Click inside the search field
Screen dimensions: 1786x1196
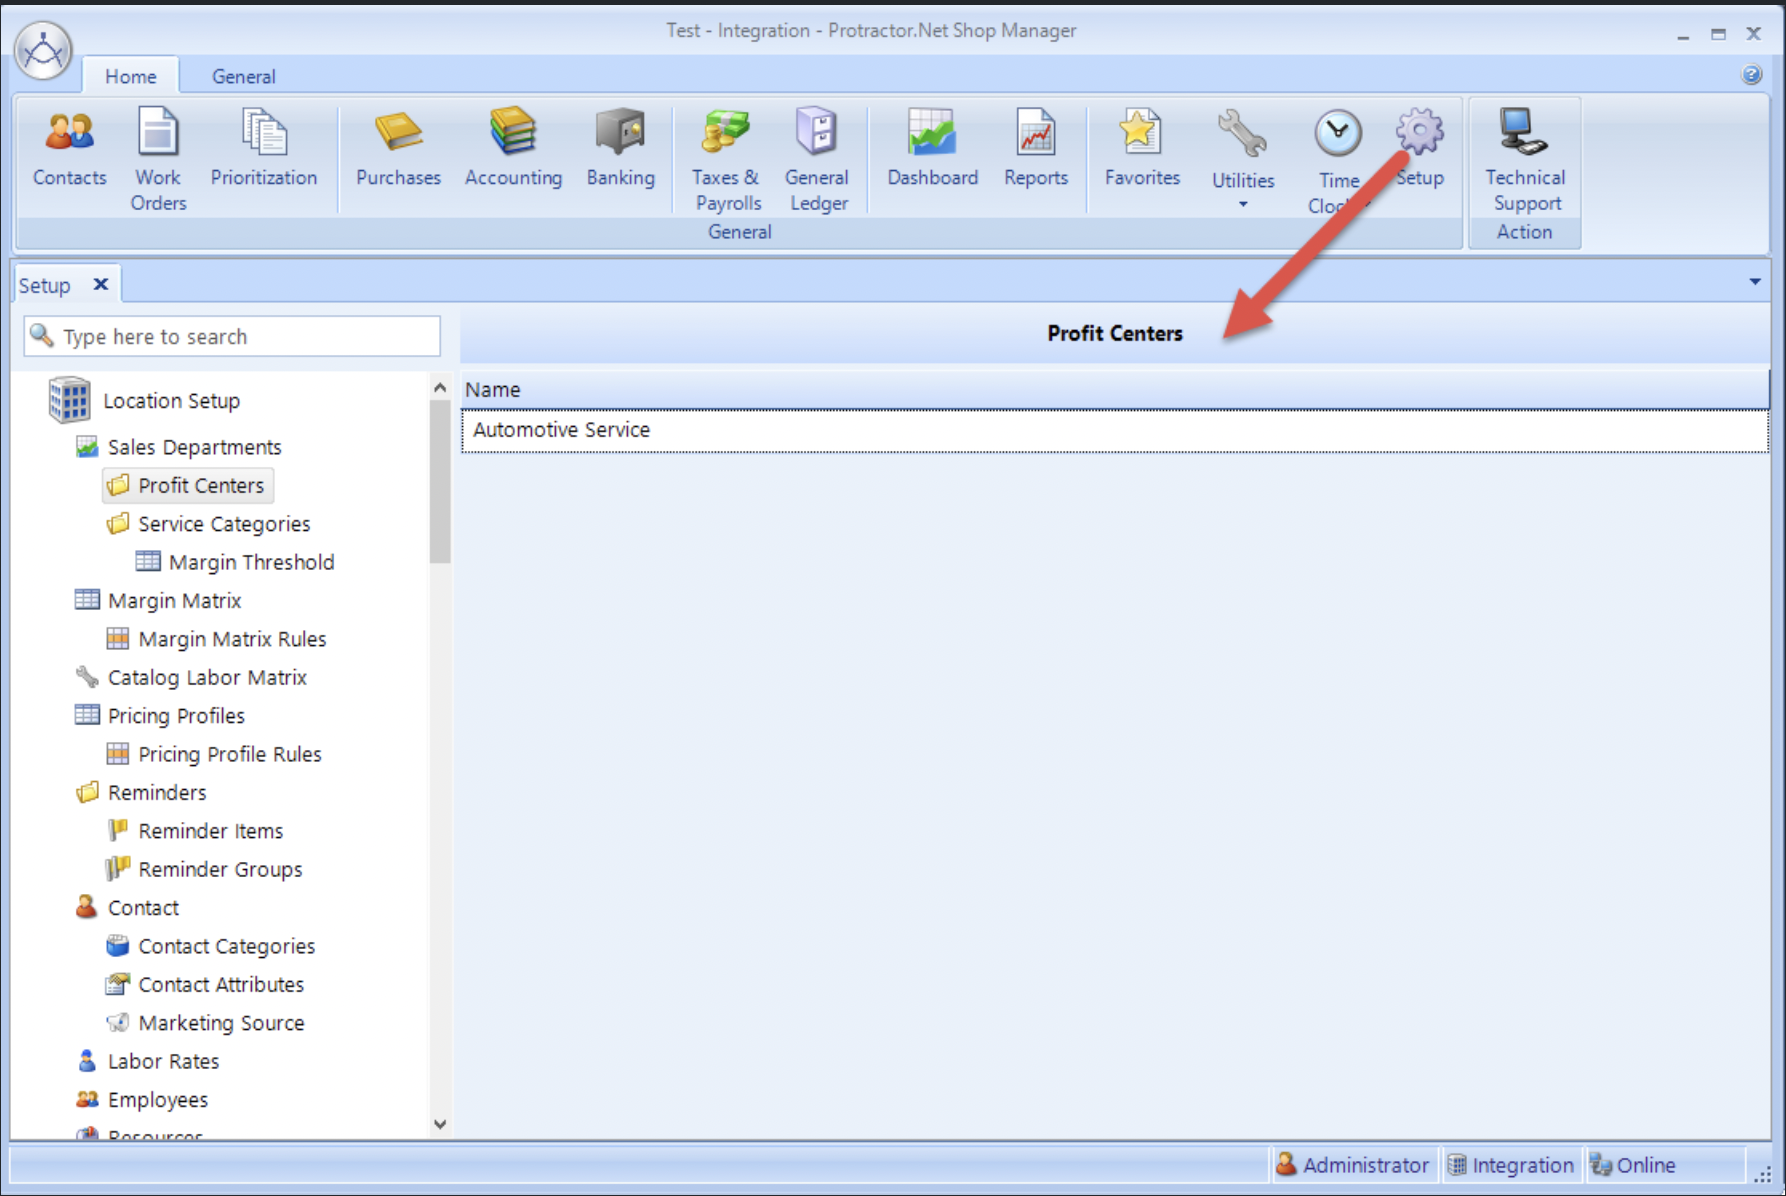tap(232, 336)
